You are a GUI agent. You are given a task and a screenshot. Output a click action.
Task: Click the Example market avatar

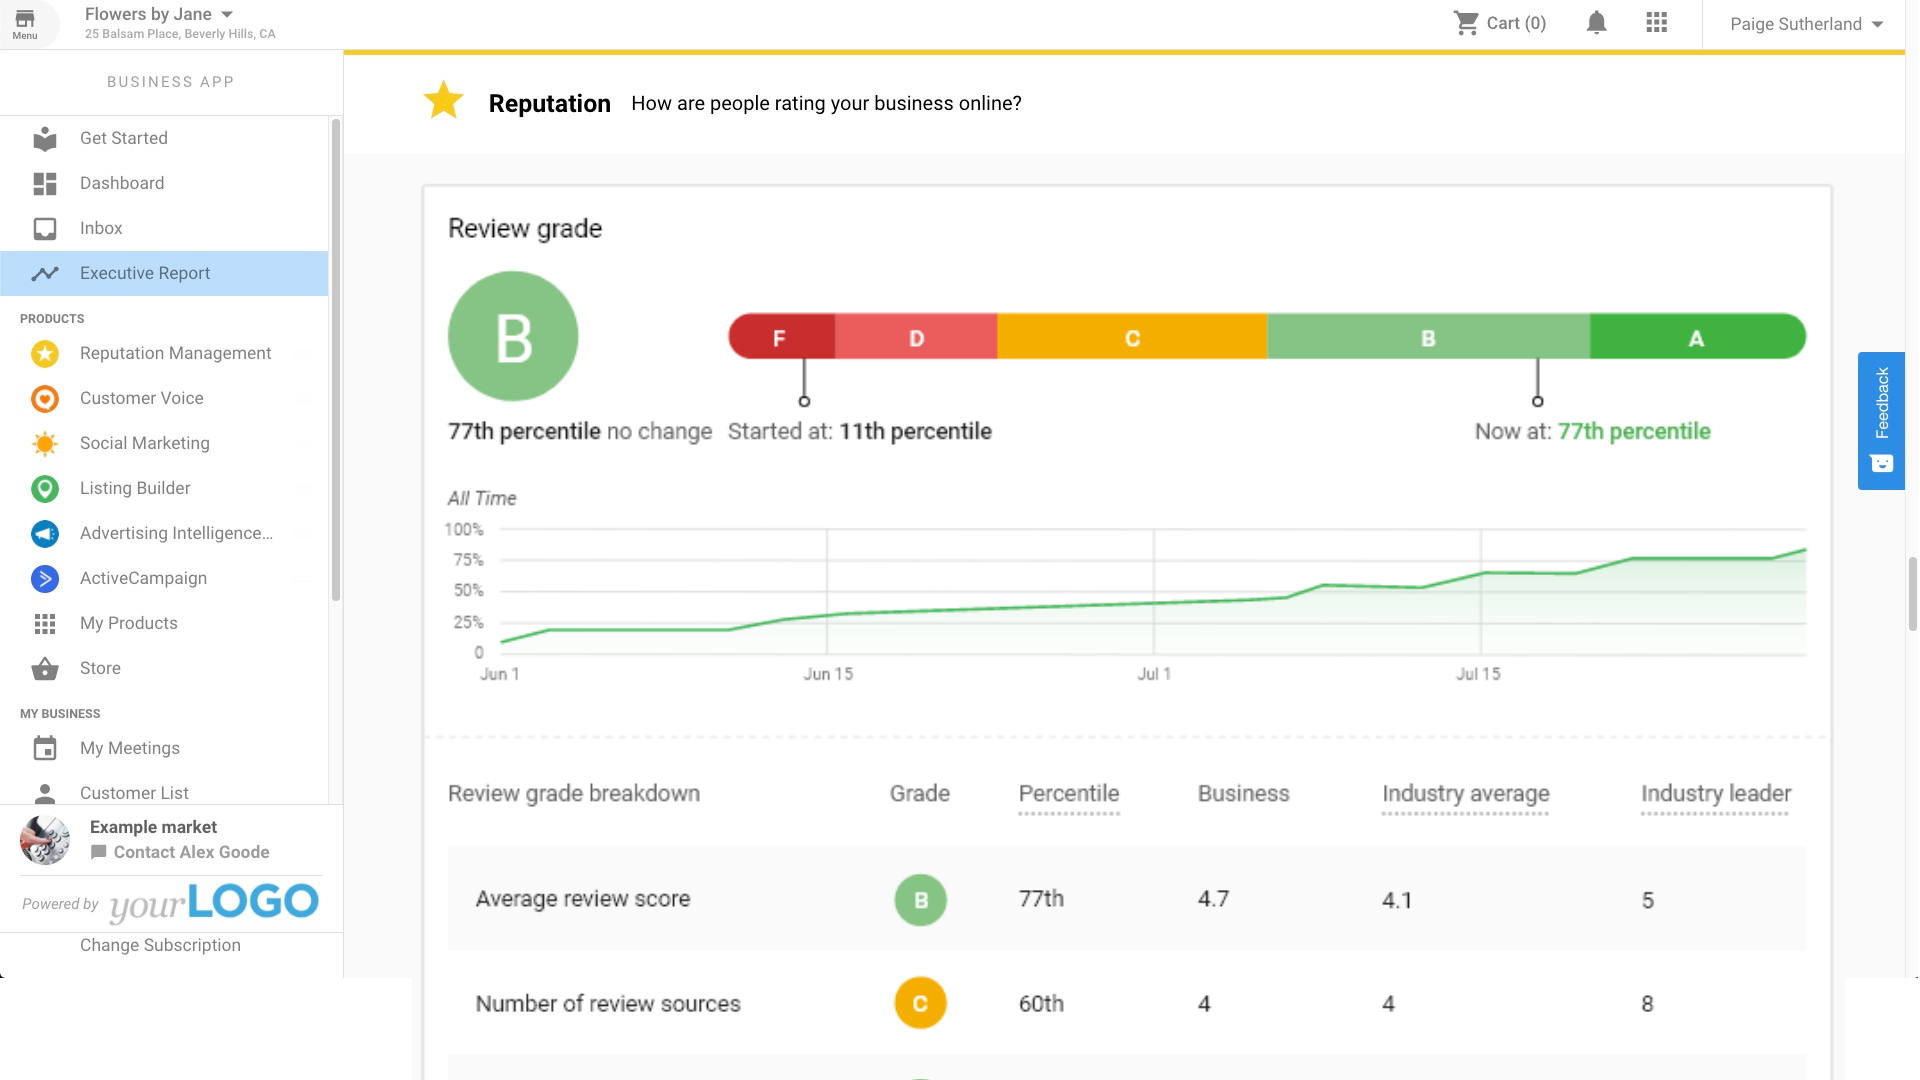45,840
